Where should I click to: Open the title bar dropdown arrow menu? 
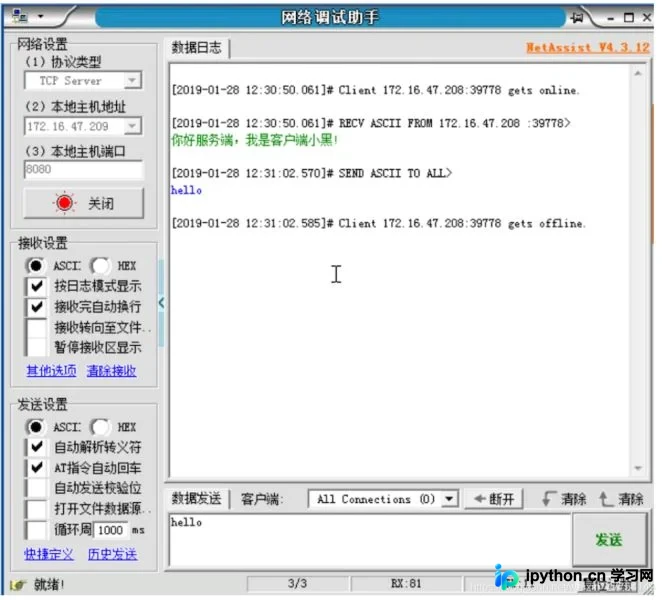point(41,16)
